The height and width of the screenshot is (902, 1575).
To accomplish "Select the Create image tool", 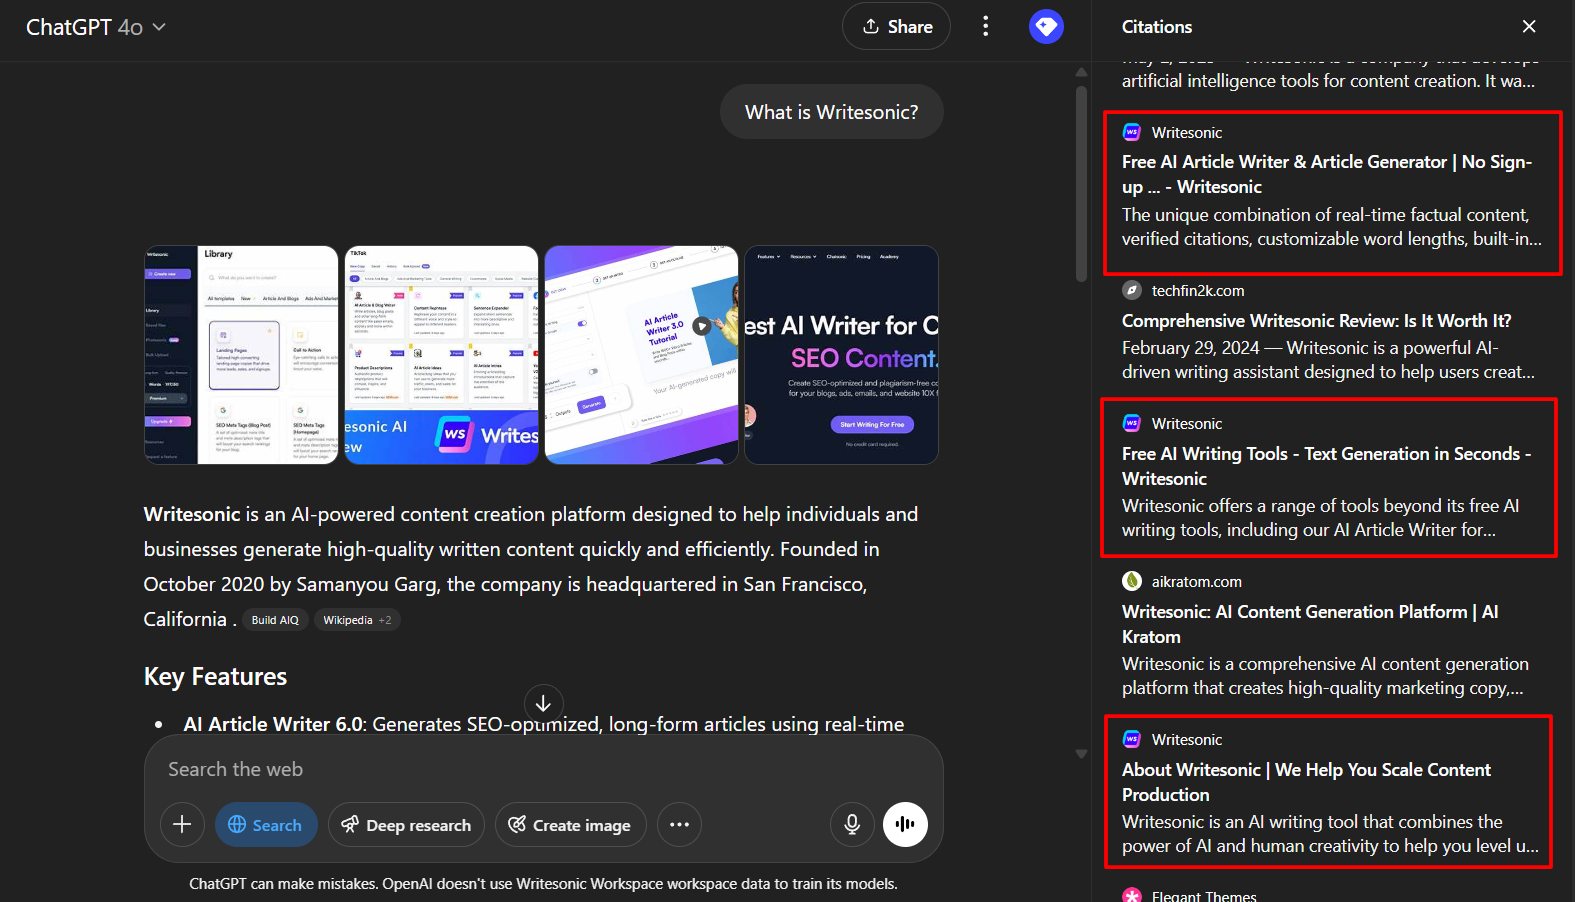I will tap(570, 825).
